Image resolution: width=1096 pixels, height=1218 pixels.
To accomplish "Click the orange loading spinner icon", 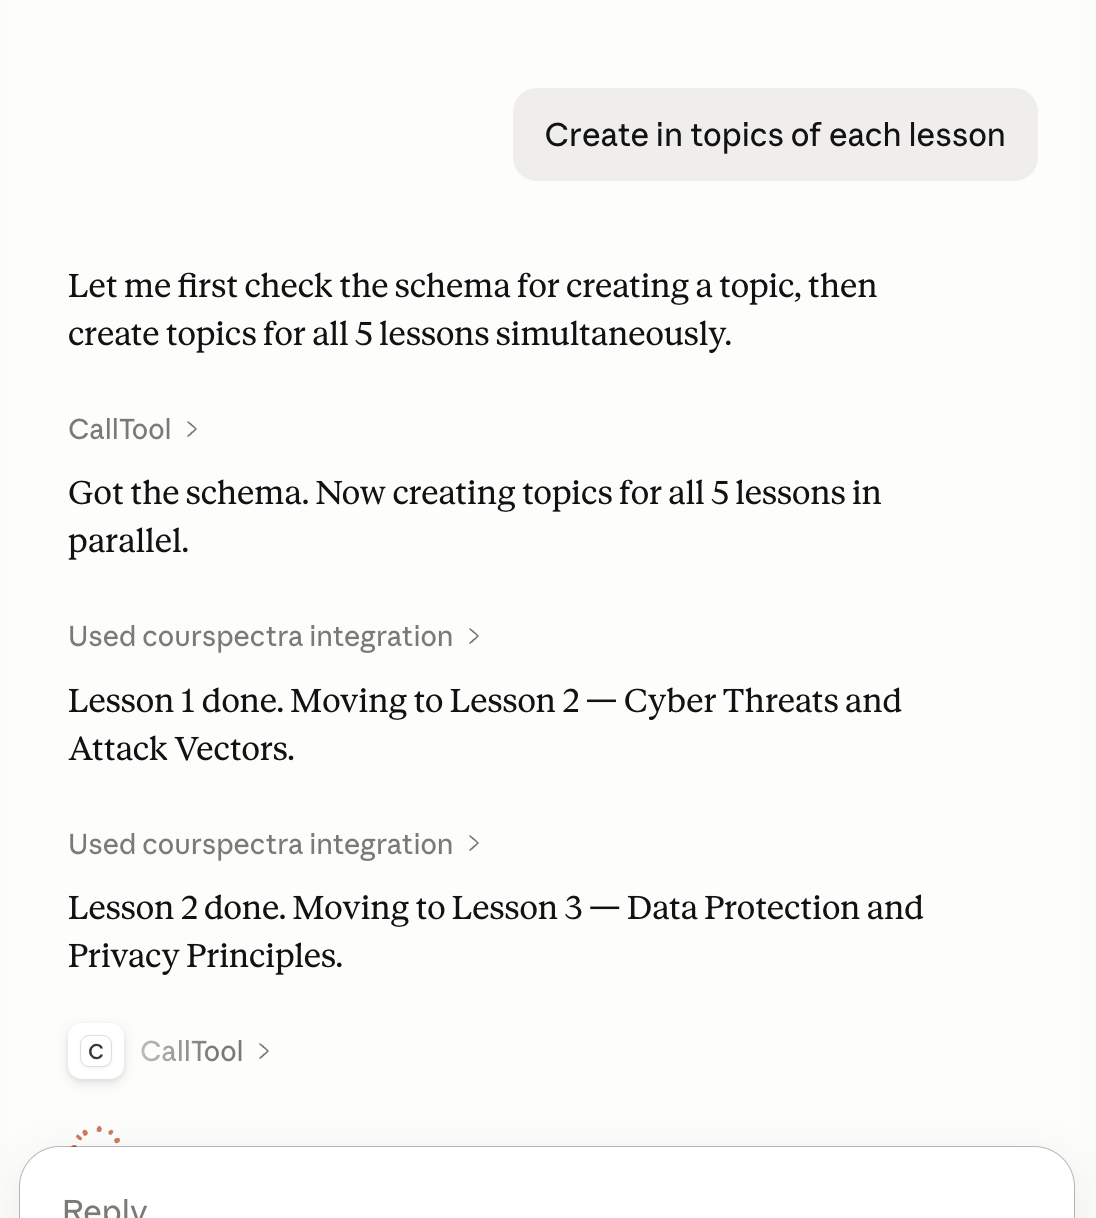I will 97,1136.
